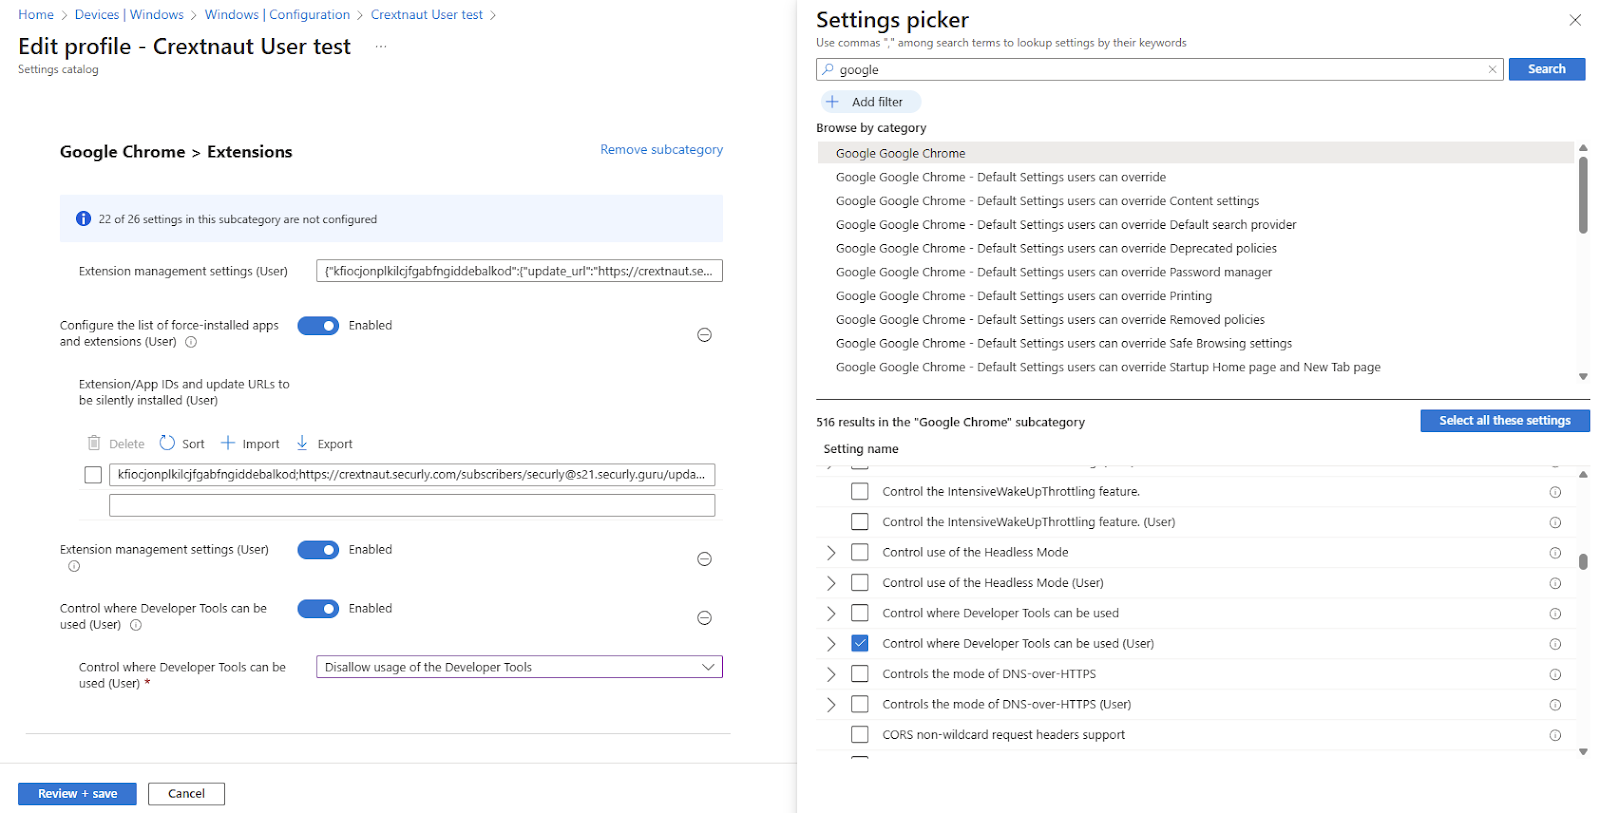Check Control use of the Headless Mode
Viewport: 1600px width, 813px height.
pyautogui.click(x=859, y=552)
